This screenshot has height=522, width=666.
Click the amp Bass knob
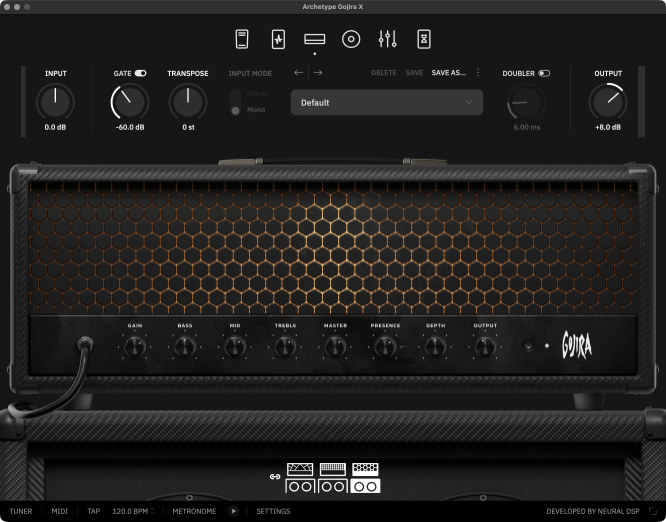185,347
